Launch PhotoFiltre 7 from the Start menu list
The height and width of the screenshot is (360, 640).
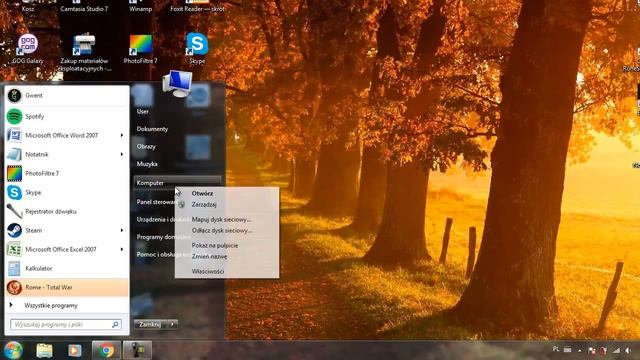tap(67, 173)
